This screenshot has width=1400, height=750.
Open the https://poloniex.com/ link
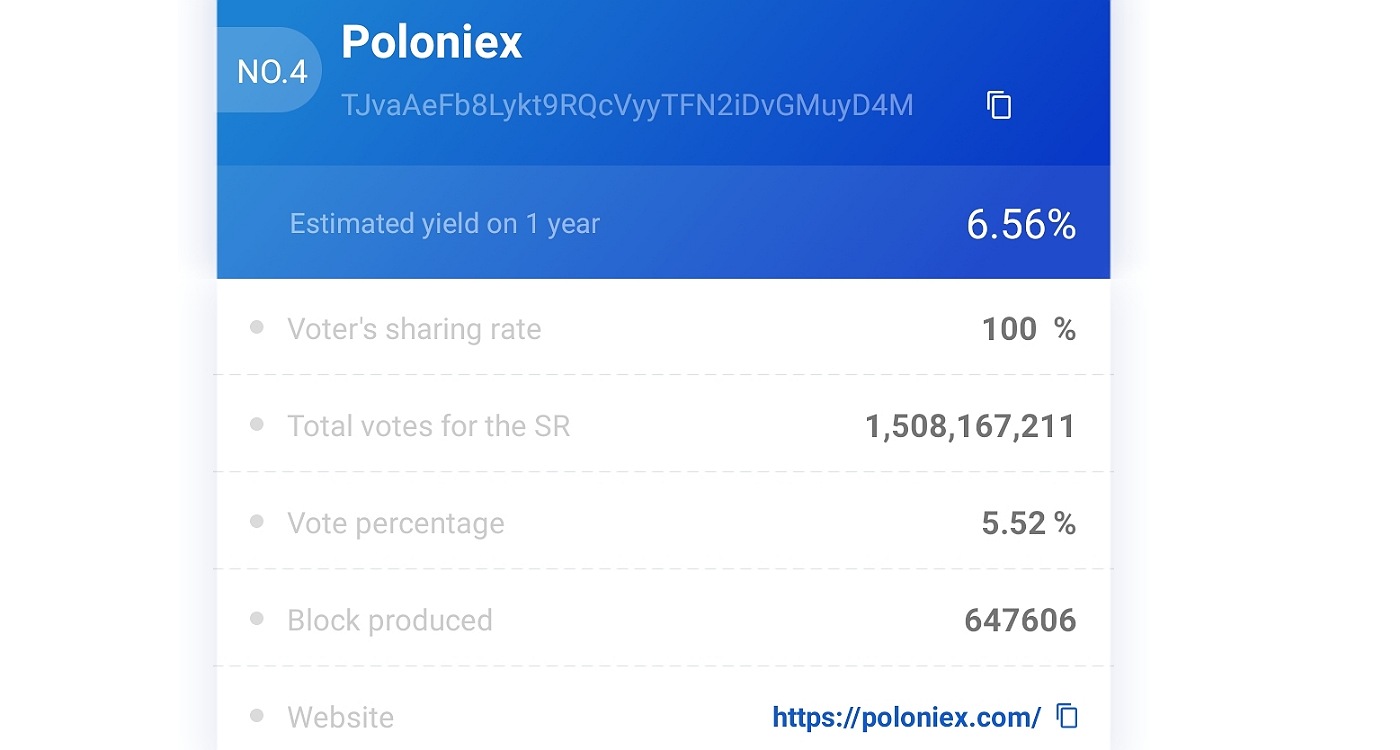pyautogui.click(x=907, y=717)
